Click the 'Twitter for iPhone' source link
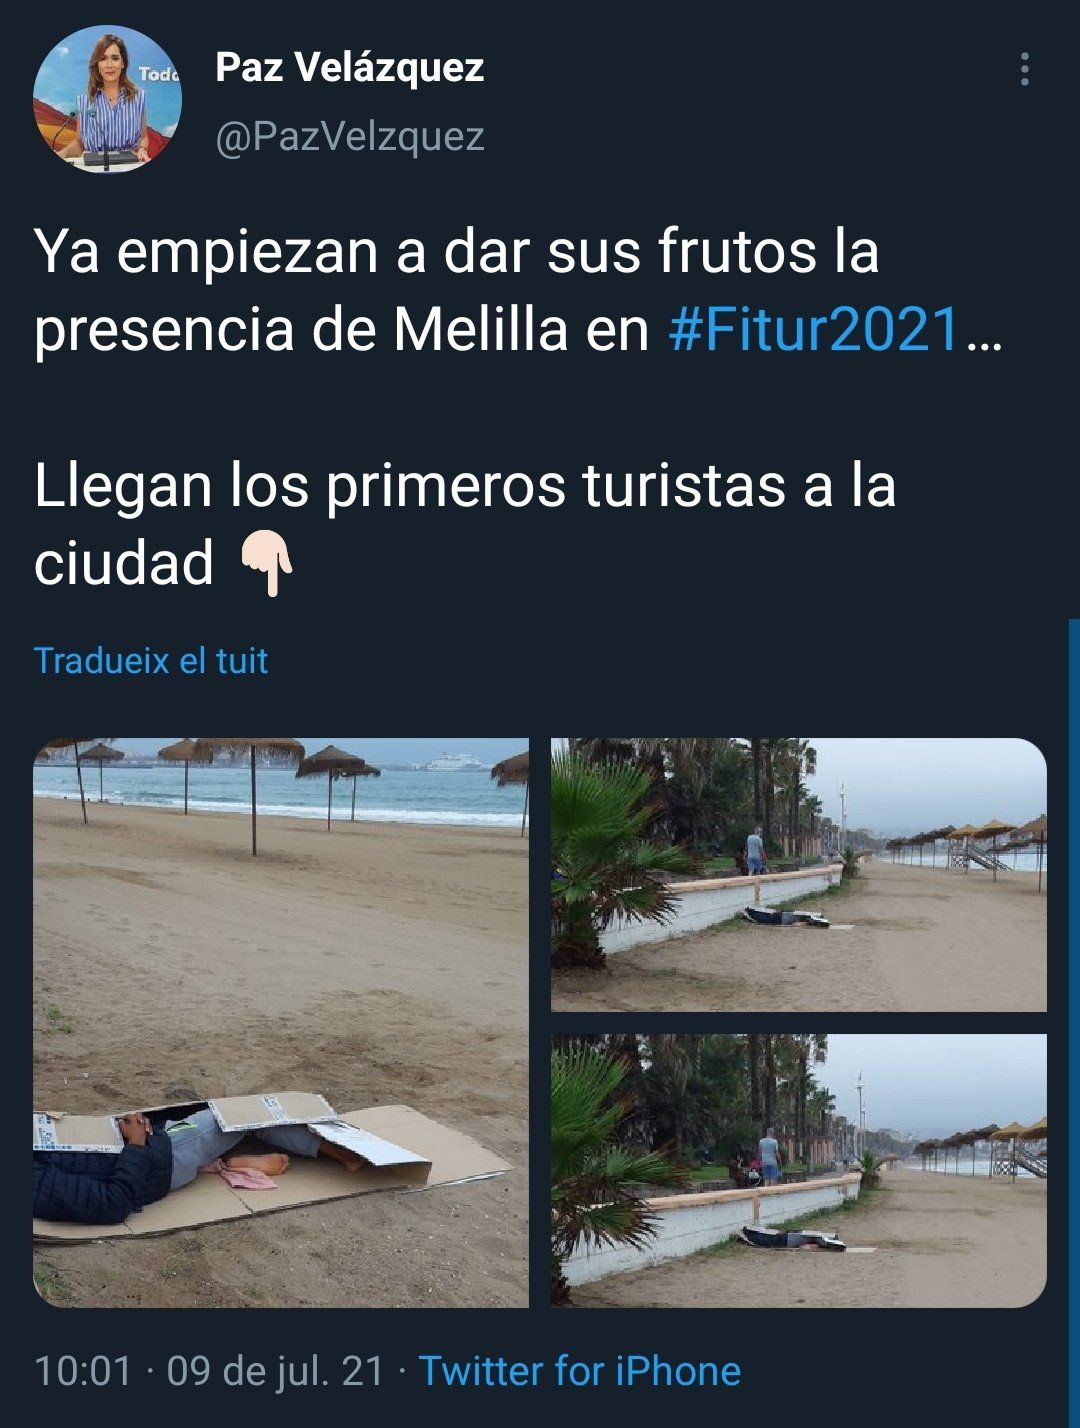 point(580,1371)
